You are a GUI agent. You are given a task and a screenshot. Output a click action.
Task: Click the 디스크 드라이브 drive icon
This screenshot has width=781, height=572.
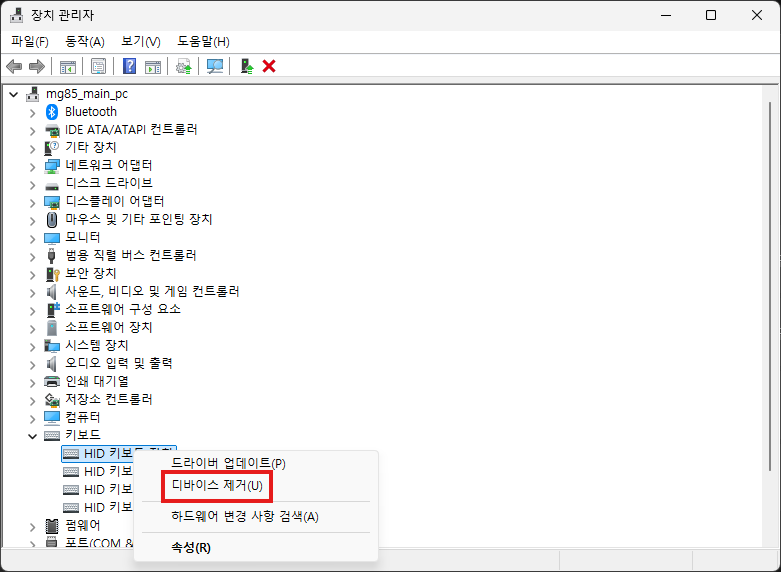tap(52, 185)
